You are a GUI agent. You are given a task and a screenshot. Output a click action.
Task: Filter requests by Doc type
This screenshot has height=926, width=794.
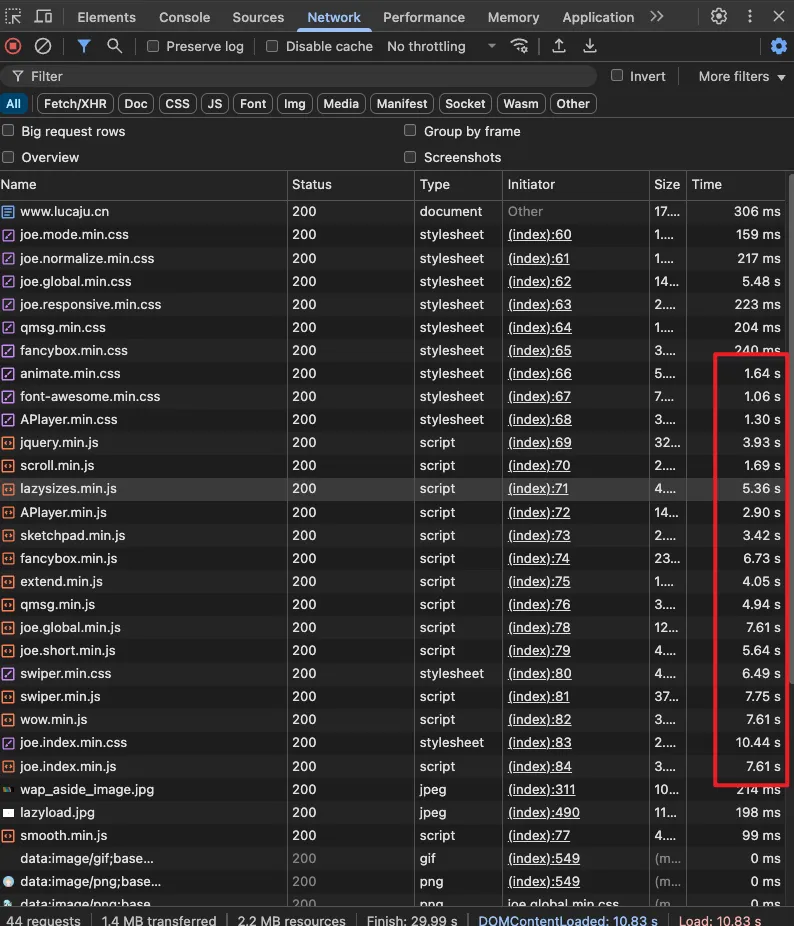pyautogui.click(x=136, y=104)
